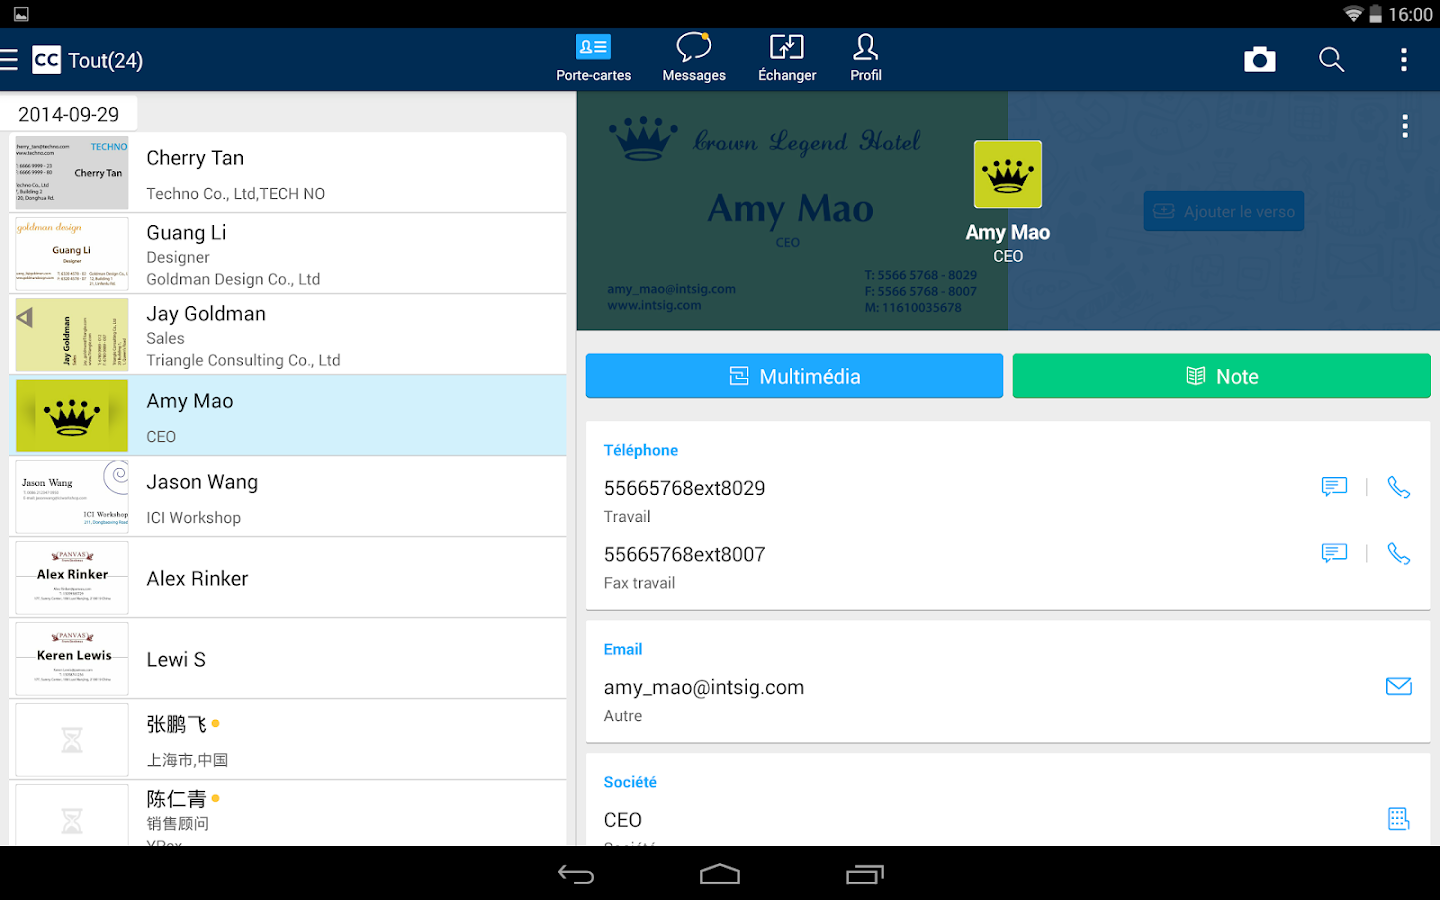
Task: Click Ajouter le verso to add card back
Action: (1223, 211)
